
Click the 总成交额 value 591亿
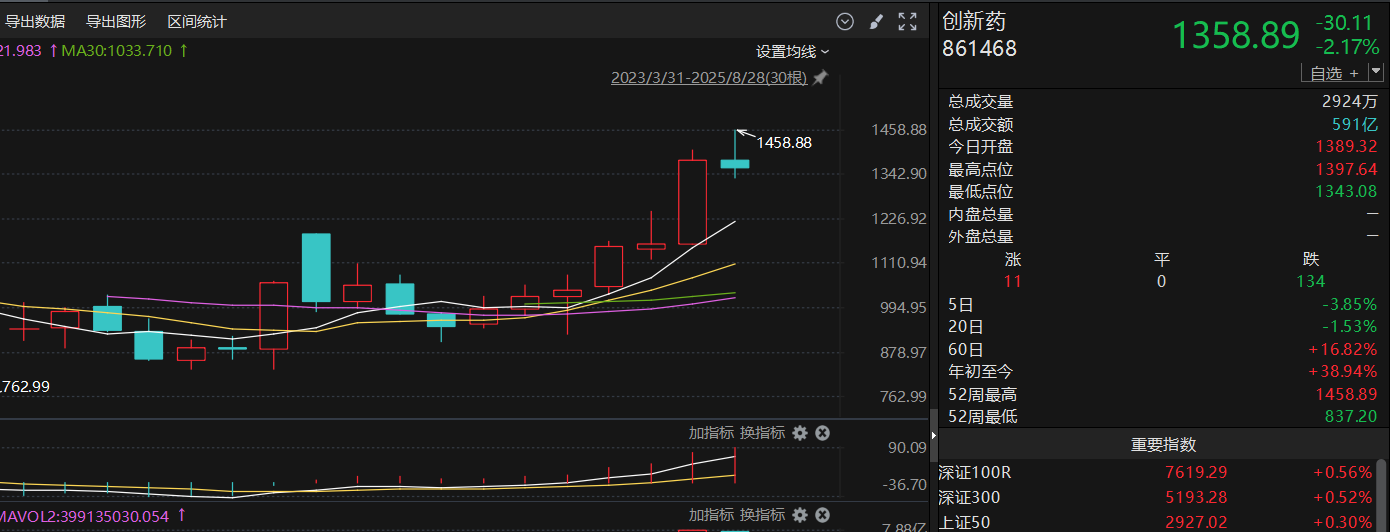pos(1355,124)
